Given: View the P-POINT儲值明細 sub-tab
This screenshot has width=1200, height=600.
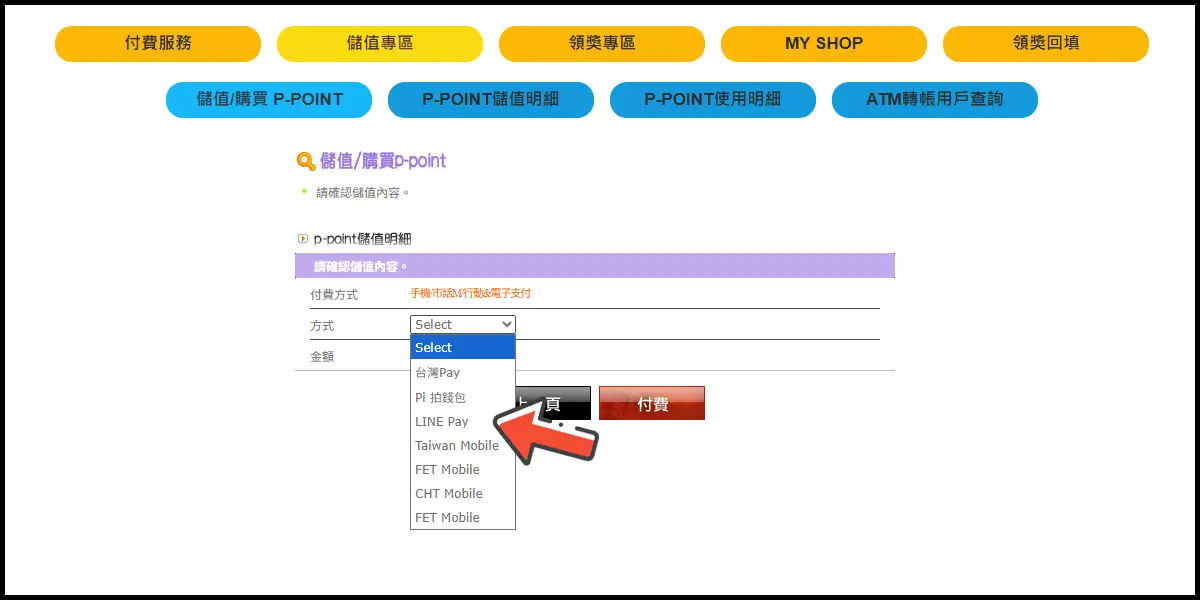Looking at the screenshot, I should (x=491, y=100).
